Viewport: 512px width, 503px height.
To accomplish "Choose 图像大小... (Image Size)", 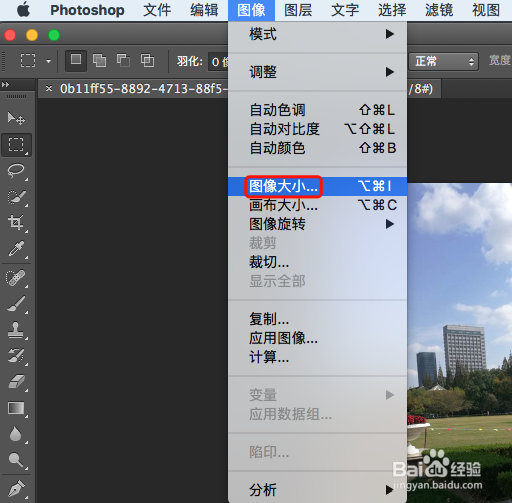I will [317, 186].
